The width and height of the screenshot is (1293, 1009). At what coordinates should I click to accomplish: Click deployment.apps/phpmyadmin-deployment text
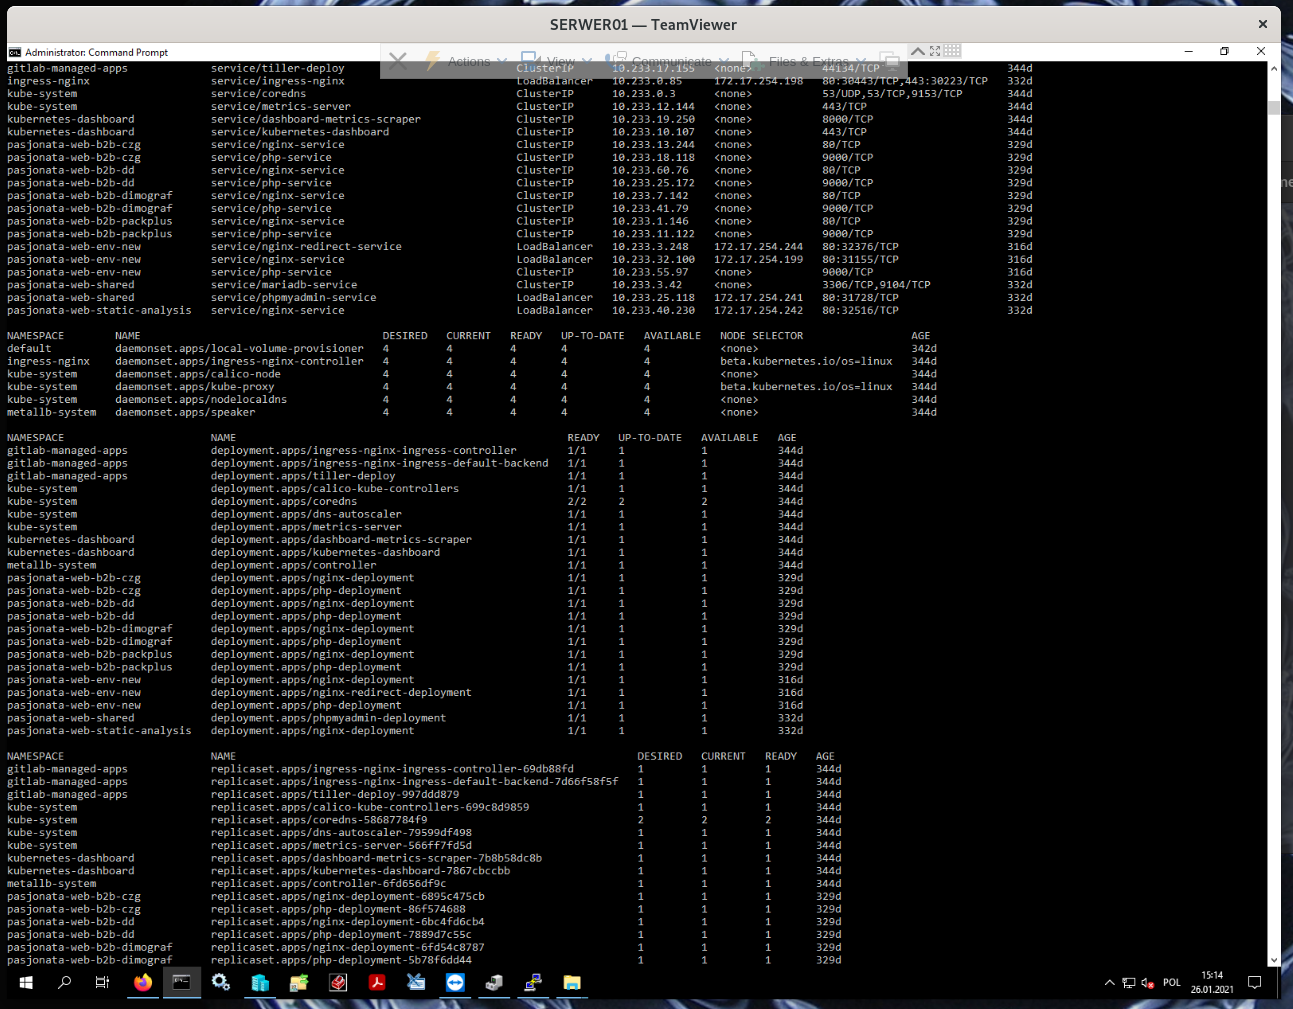click(328, 718)
